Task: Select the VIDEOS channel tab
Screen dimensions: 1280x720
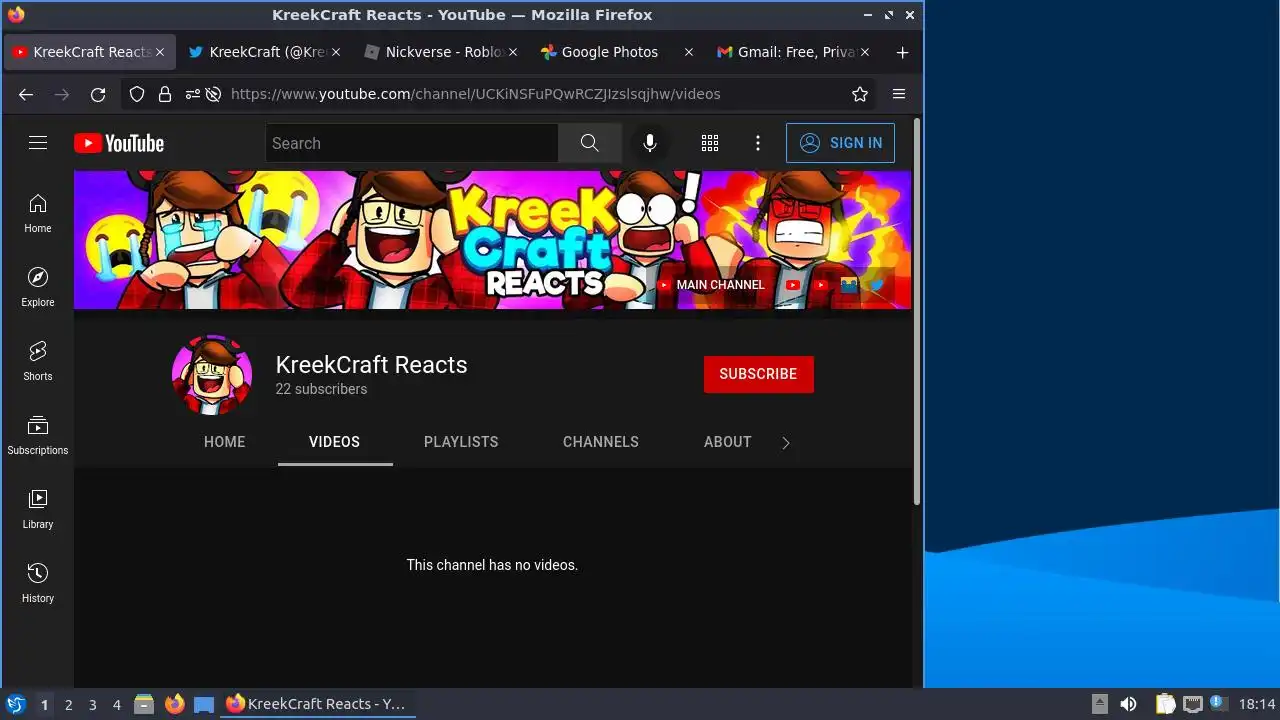Action: (334, 442)
